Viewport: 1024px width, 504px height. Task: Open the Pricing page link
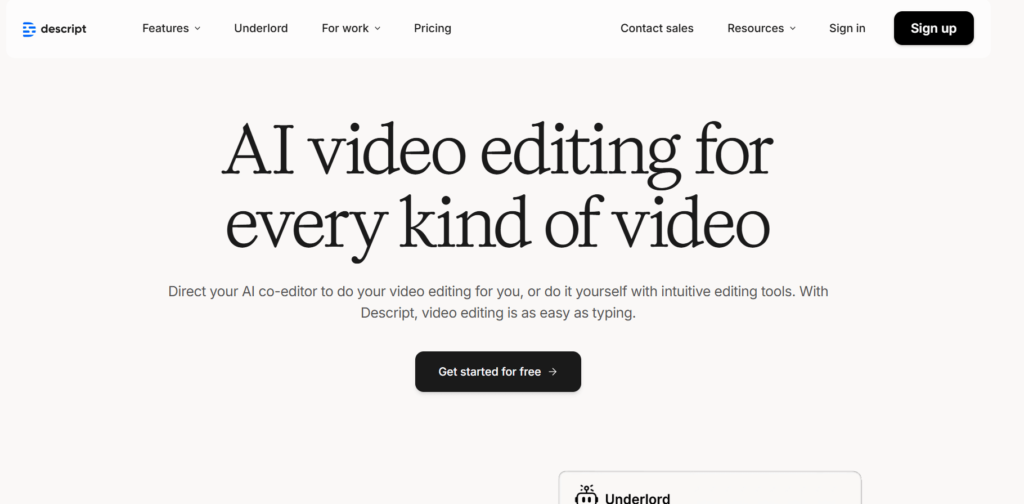[432, 28]
